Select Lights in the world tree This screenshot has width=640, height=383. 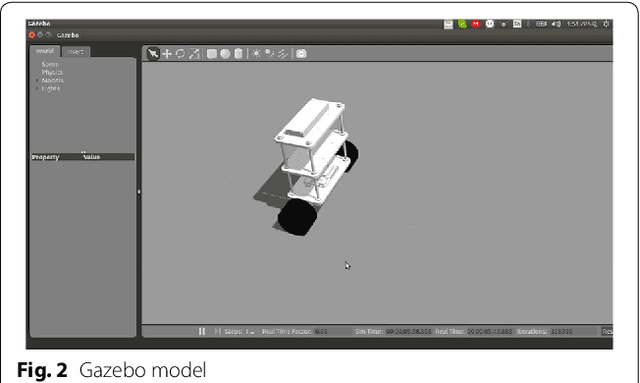[x=51, y=88]
